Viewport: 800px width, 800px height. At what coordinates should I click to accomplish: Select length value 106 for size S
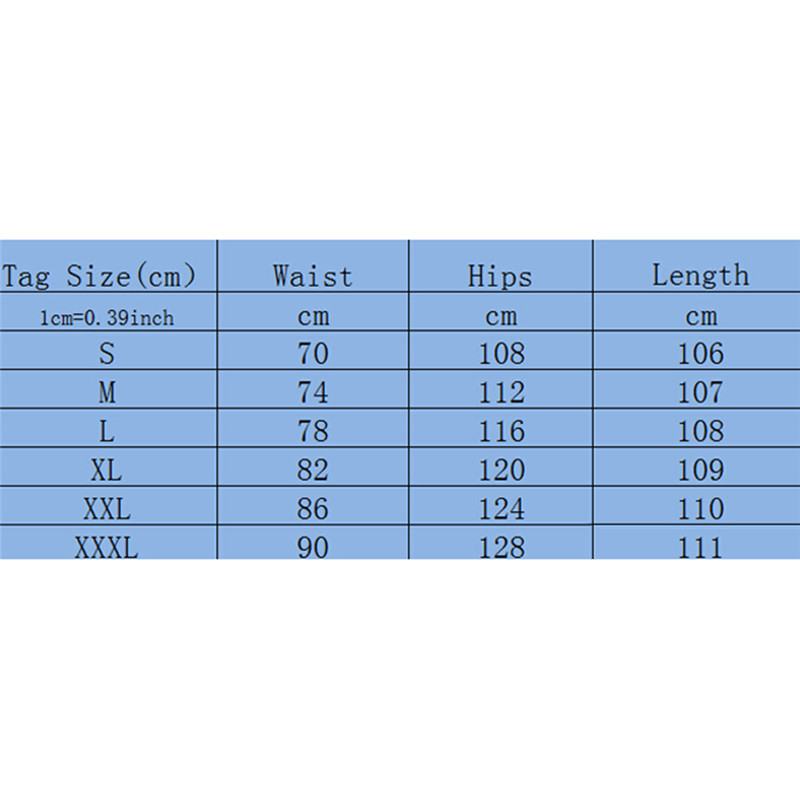(700, 353)
